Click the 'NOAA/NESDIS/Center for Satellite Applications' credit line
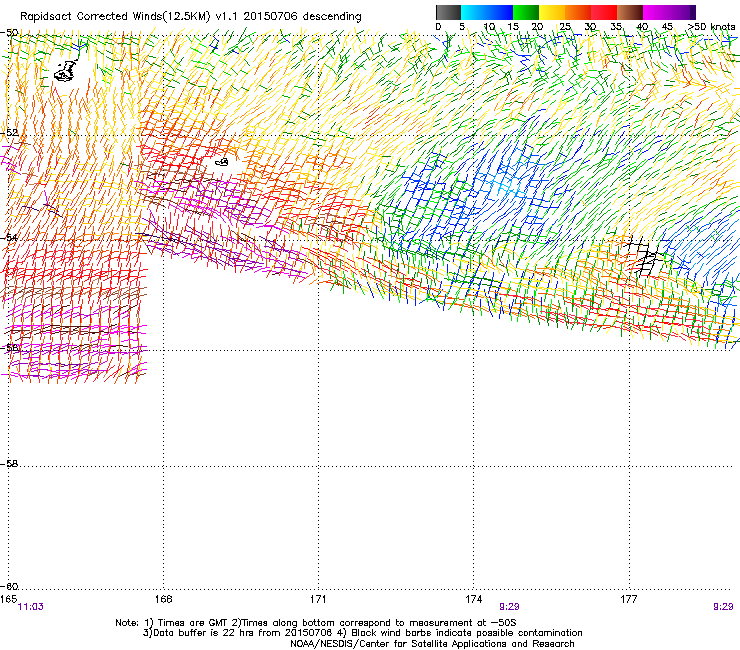This screenshot has width=740, height=650. coord(432,644)
